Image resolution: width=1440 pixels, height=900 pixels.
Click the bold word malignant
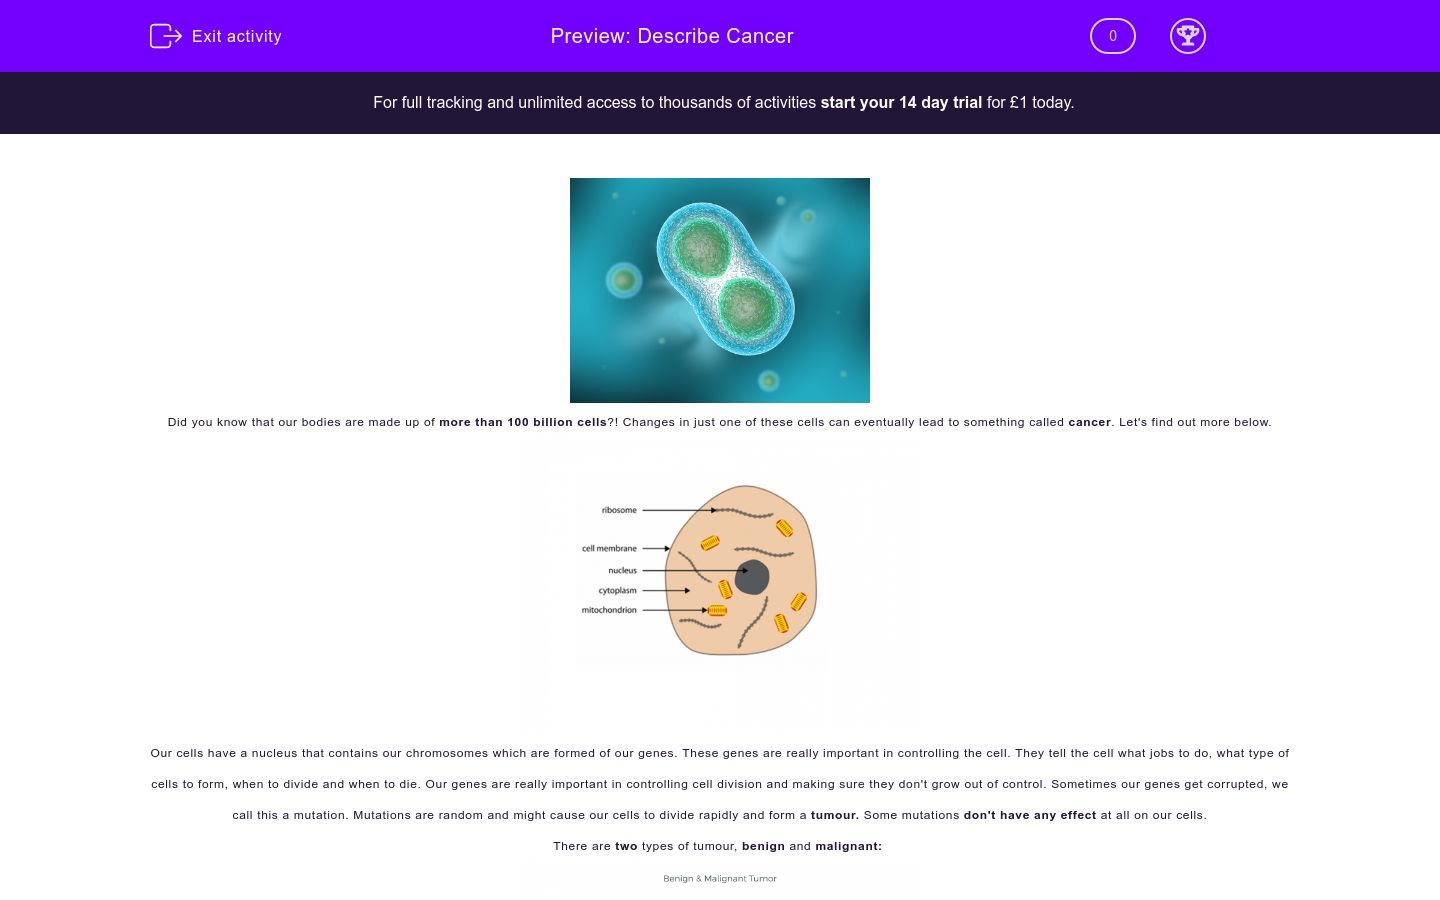[x=846, y=846]
